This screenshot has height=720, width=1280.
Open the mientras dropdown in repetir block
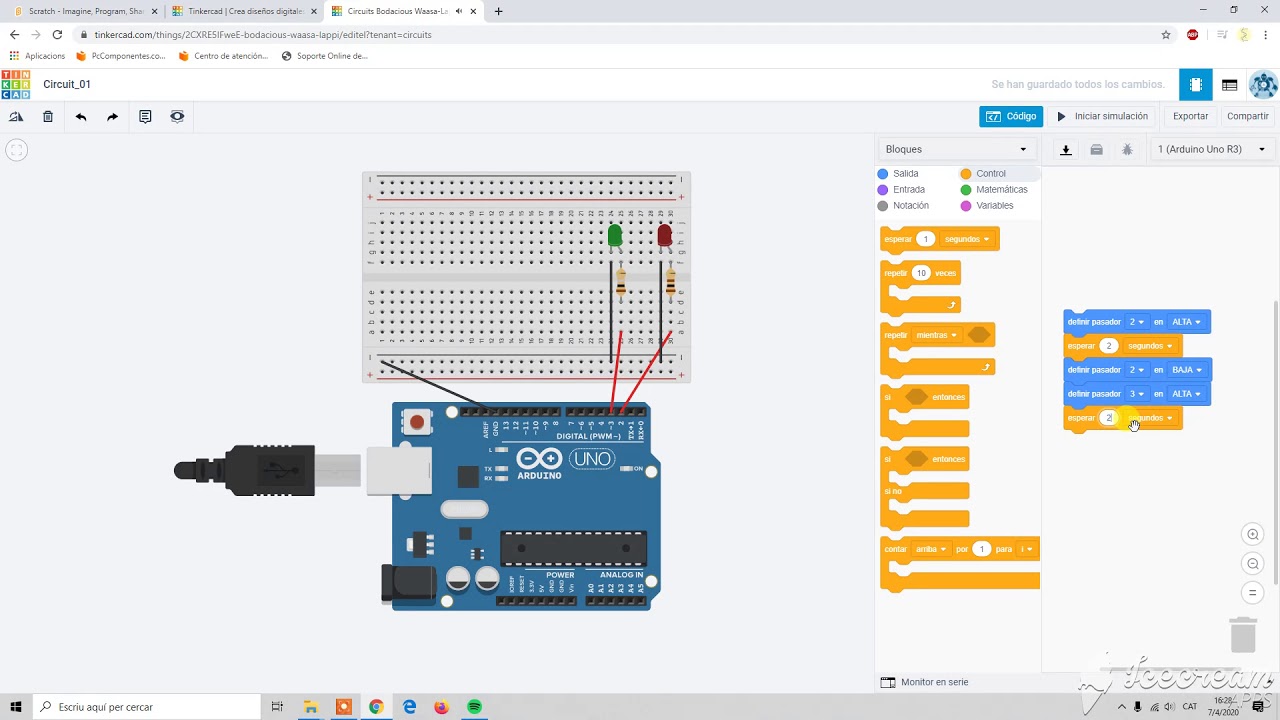pos(937,335)
